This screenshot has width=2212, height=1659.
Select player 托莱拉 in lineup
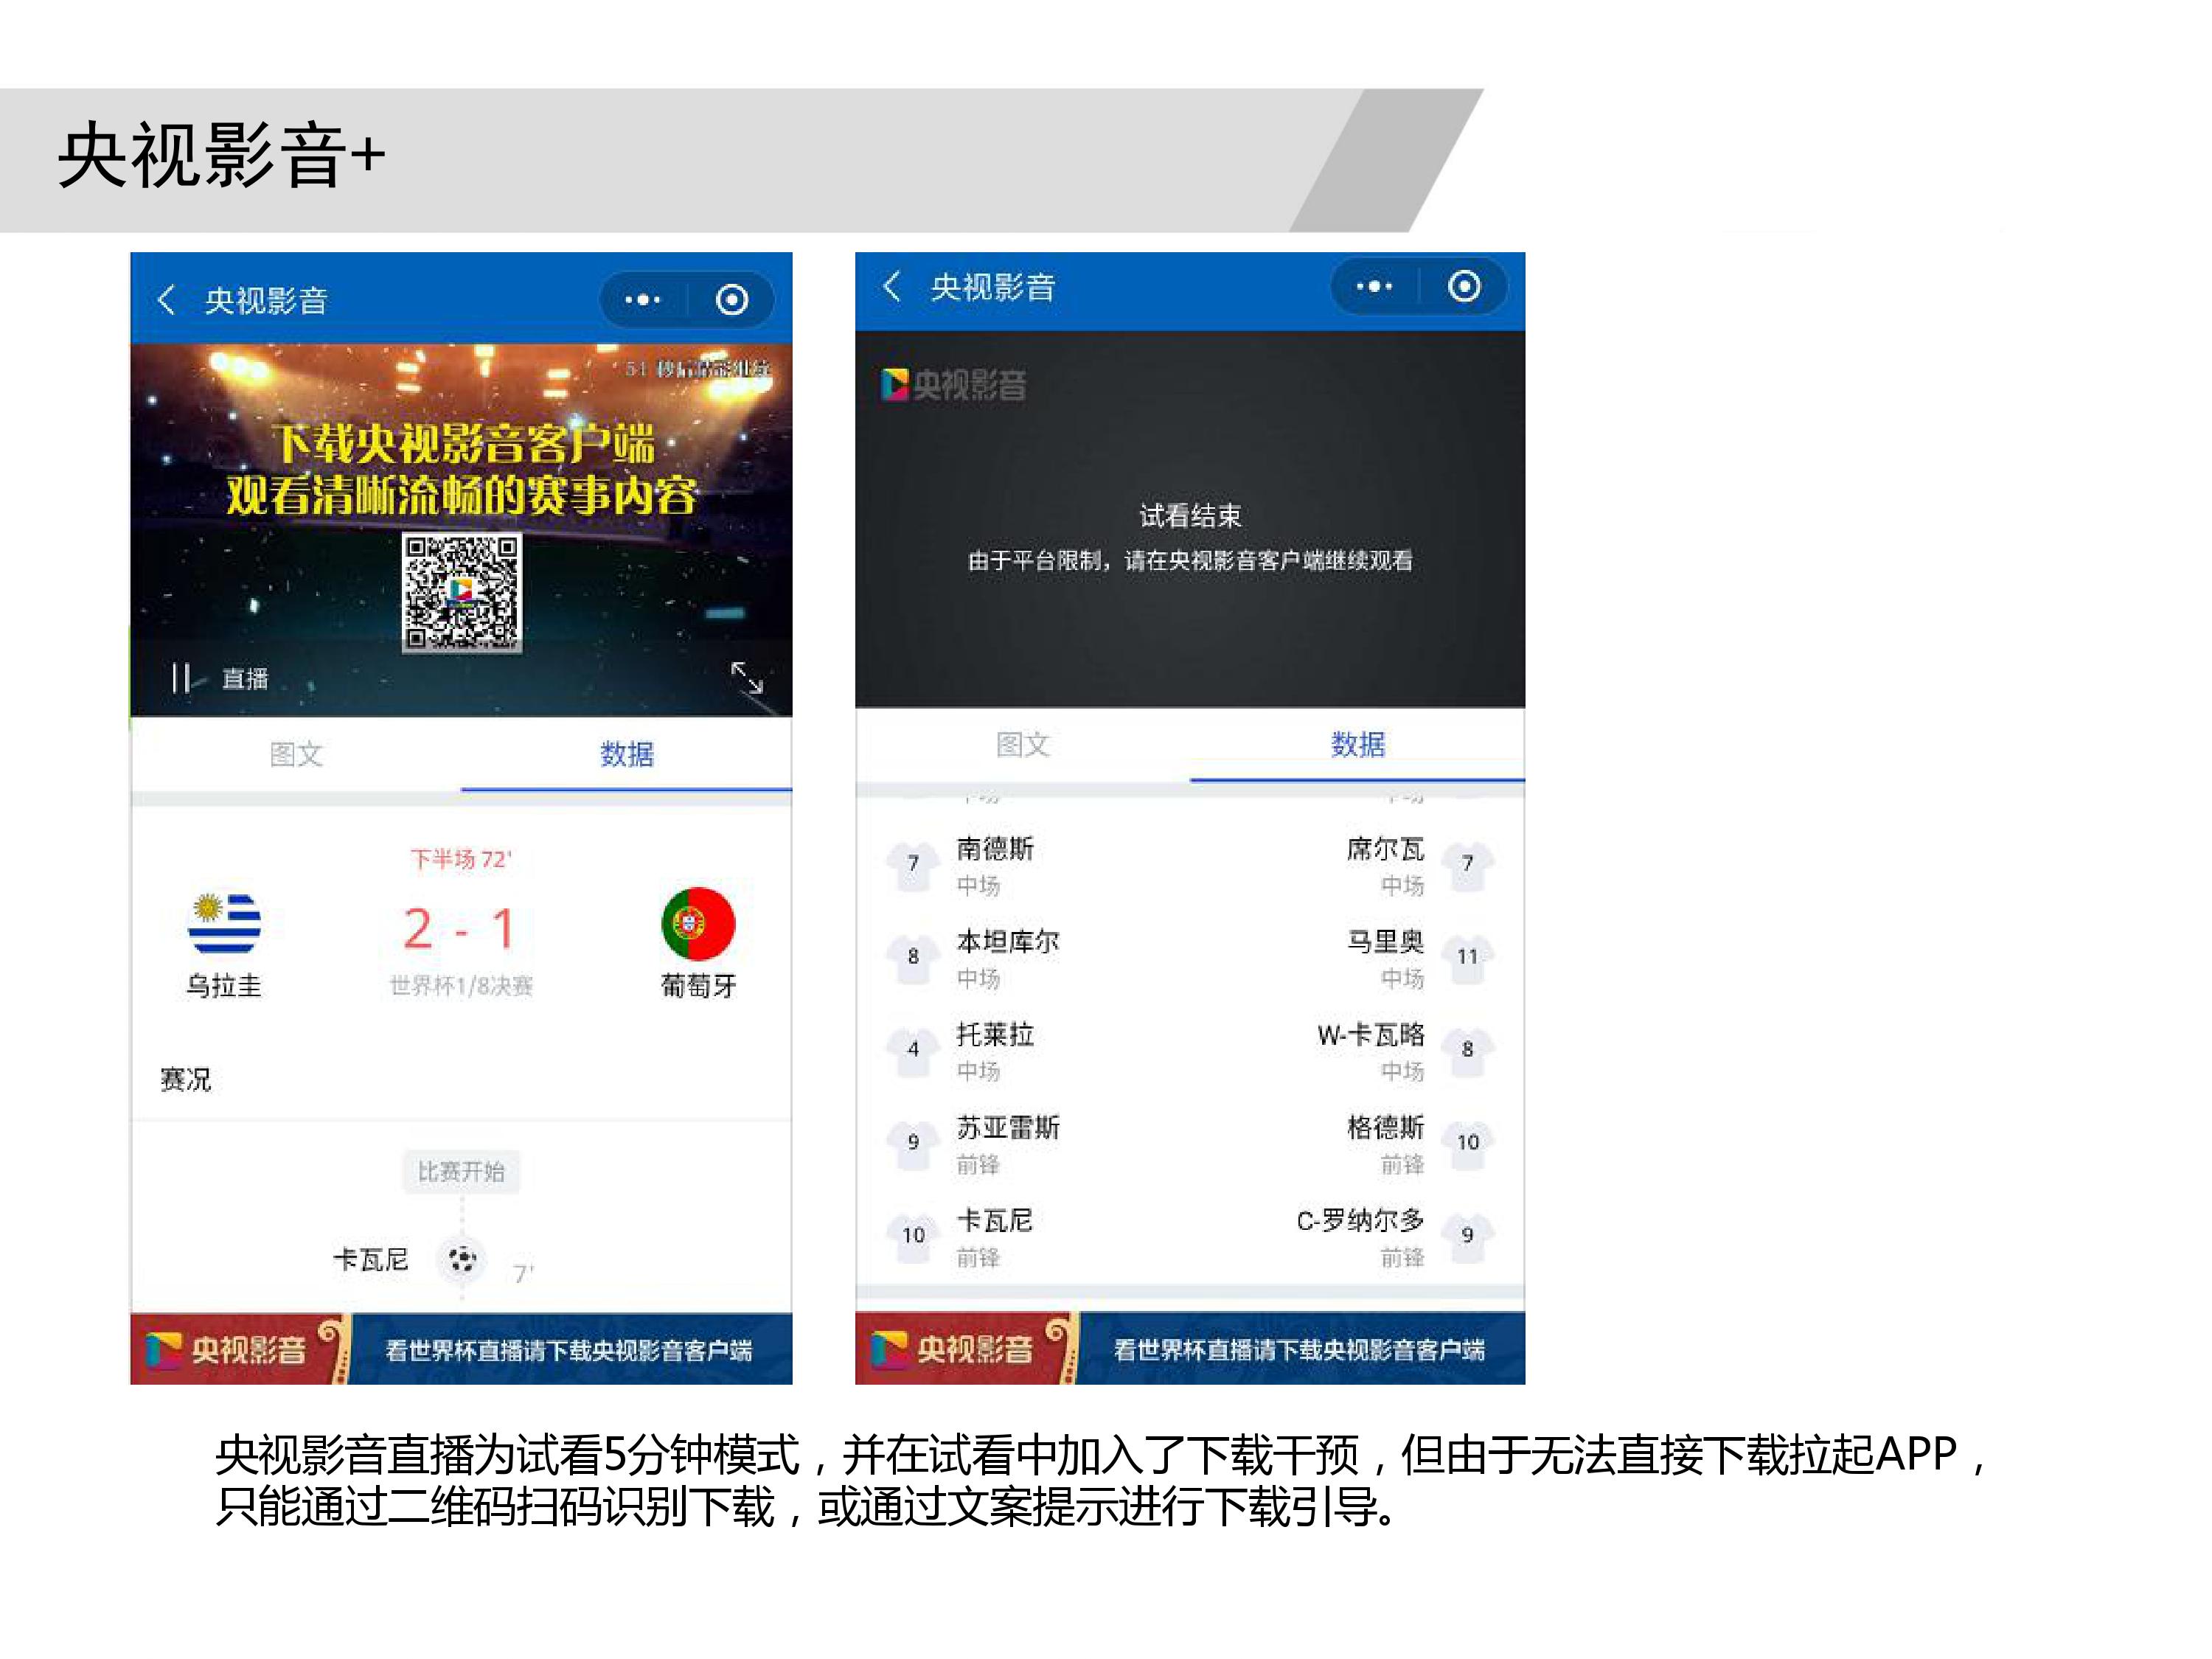click(995, 1035)
